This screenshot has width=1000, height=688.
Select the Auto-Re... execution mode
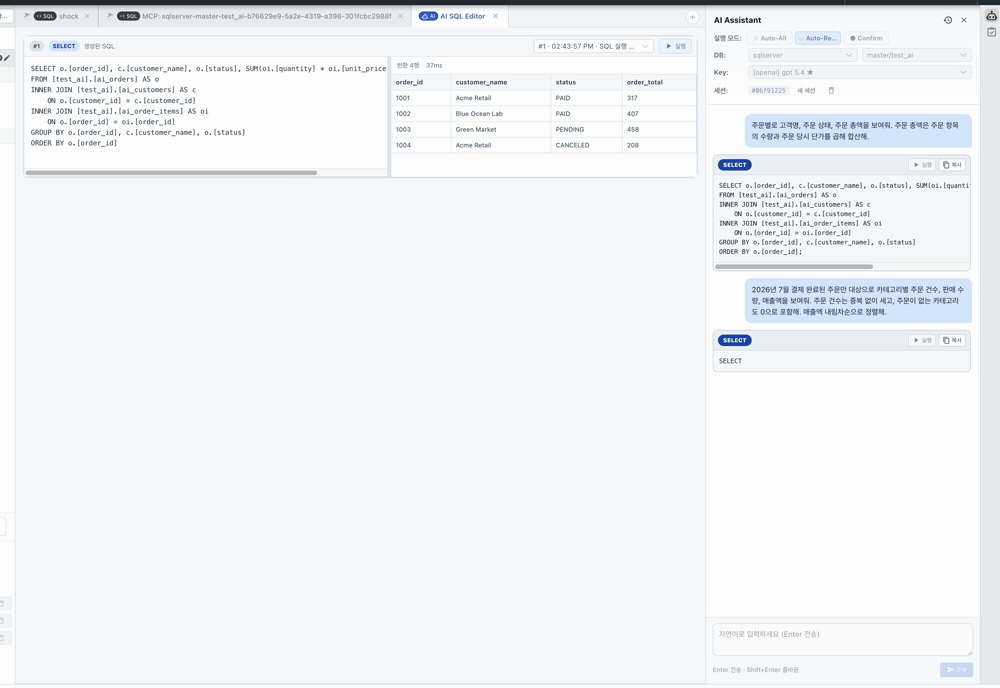(x=818, y=38)
